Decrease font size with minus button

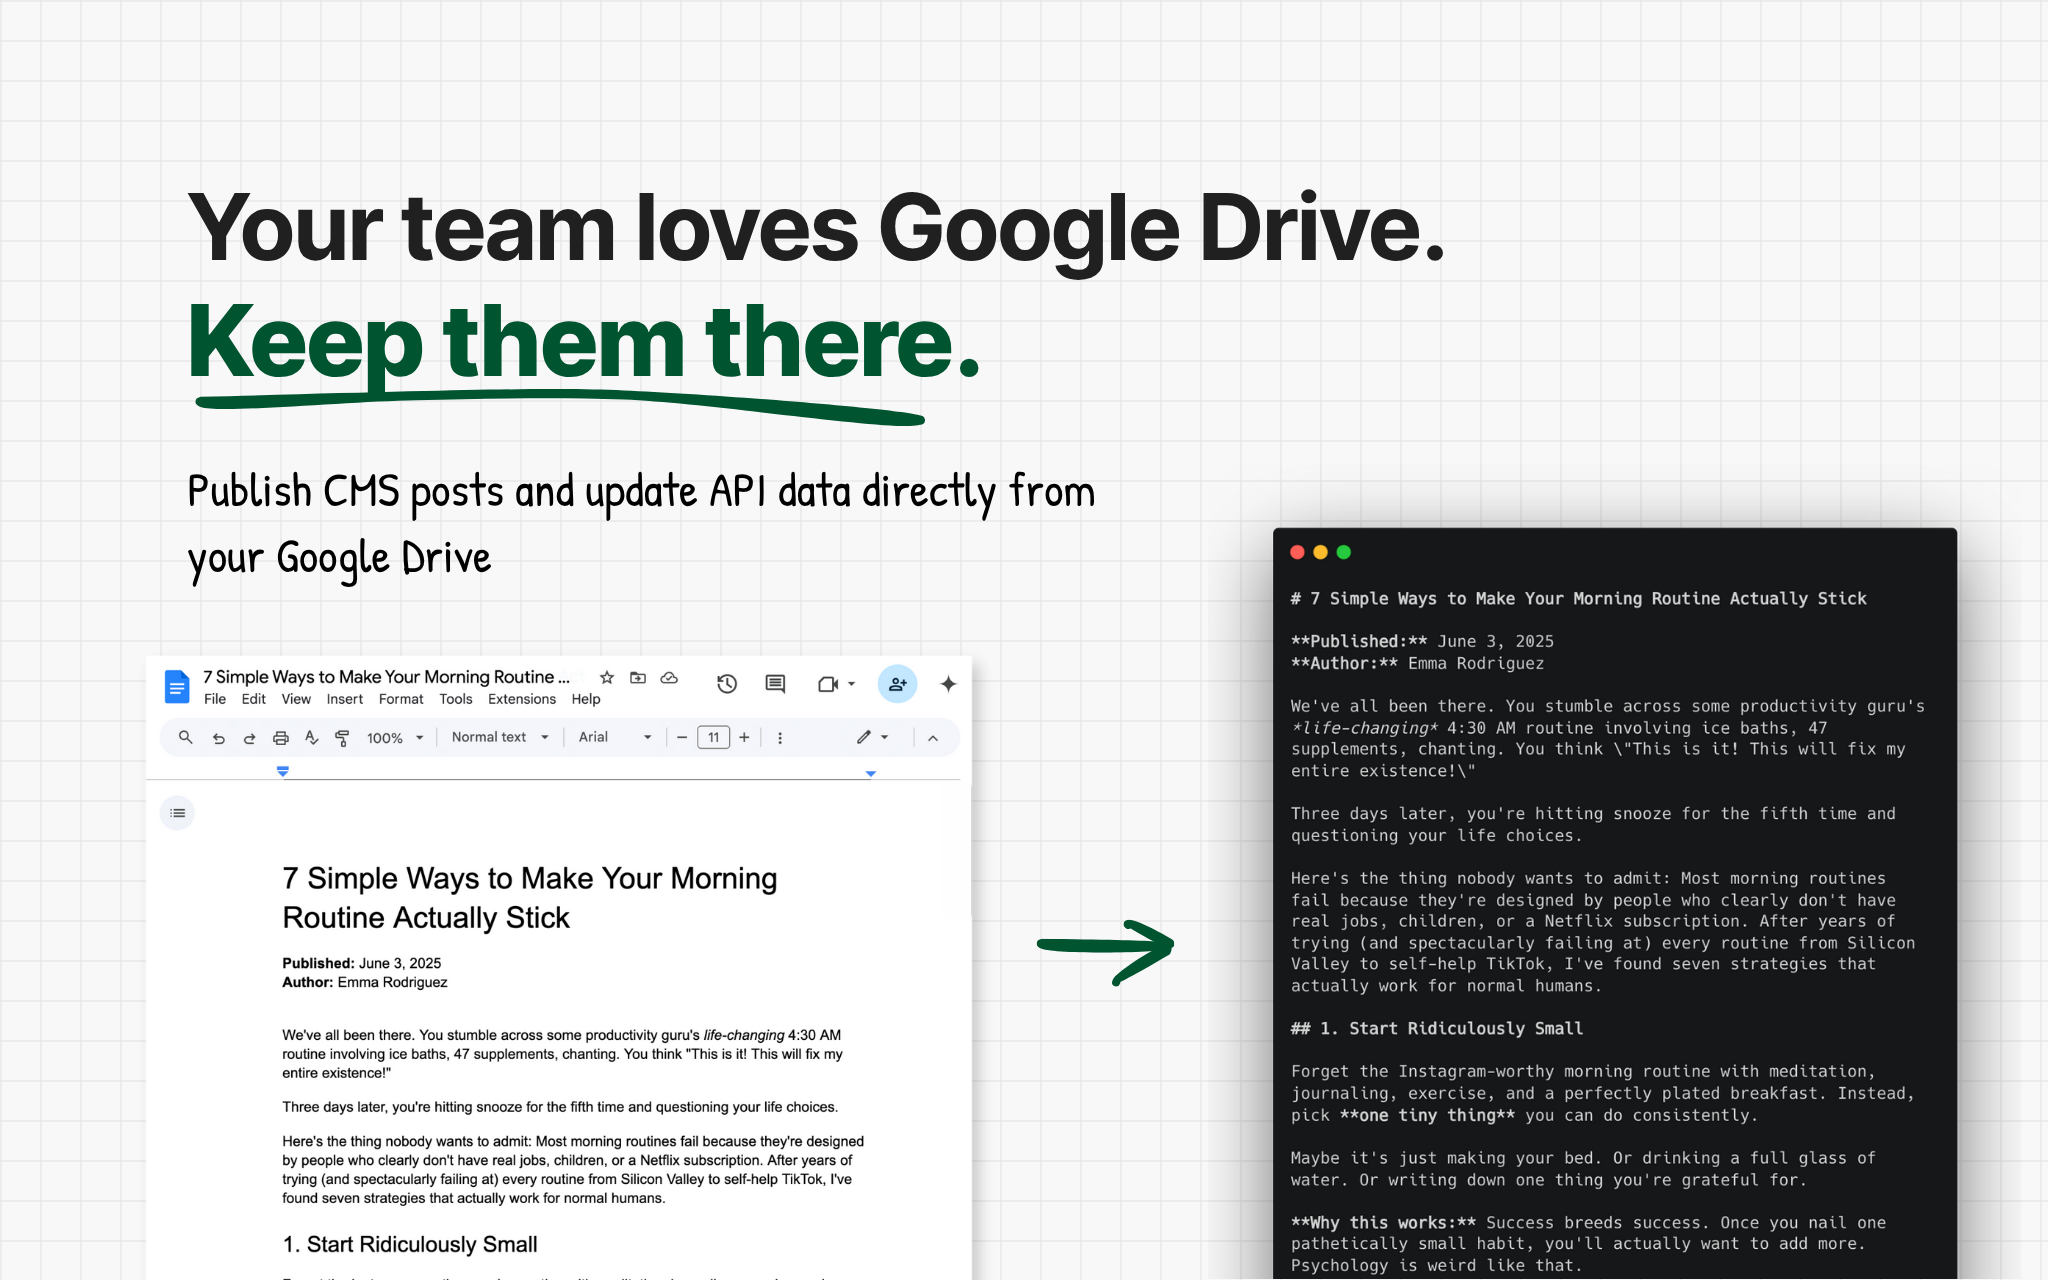pos(682,737)
